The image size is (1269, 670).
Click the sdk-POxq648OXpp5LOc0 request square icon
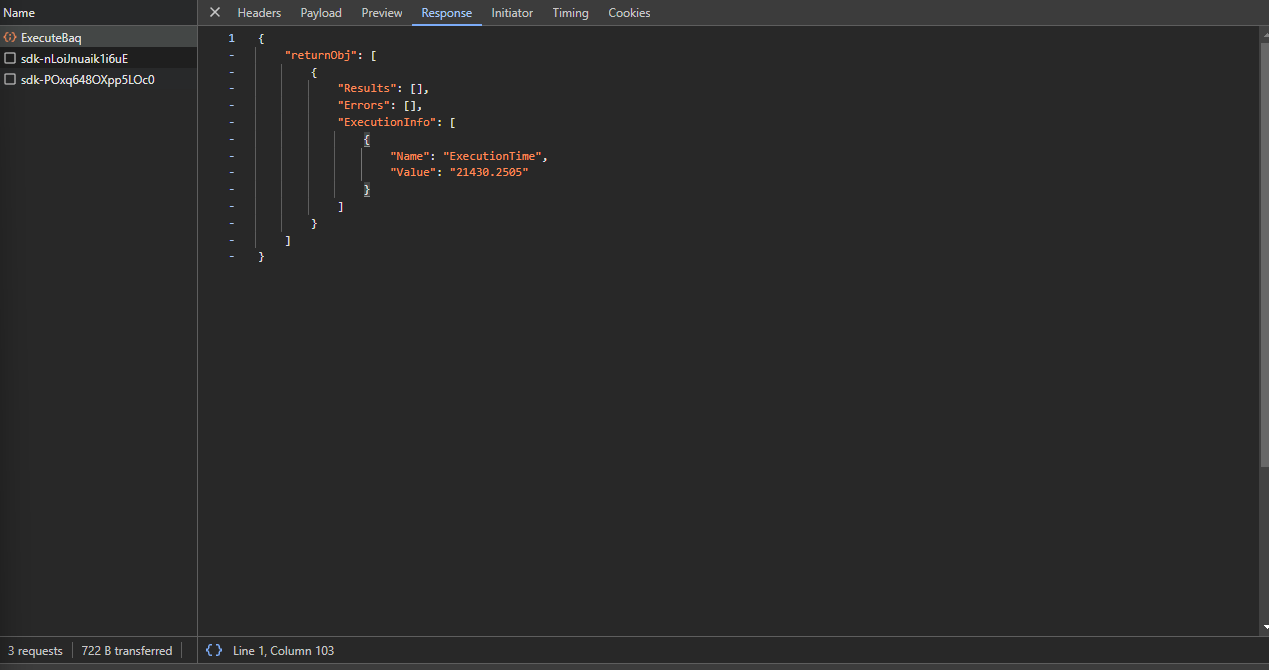10,80
